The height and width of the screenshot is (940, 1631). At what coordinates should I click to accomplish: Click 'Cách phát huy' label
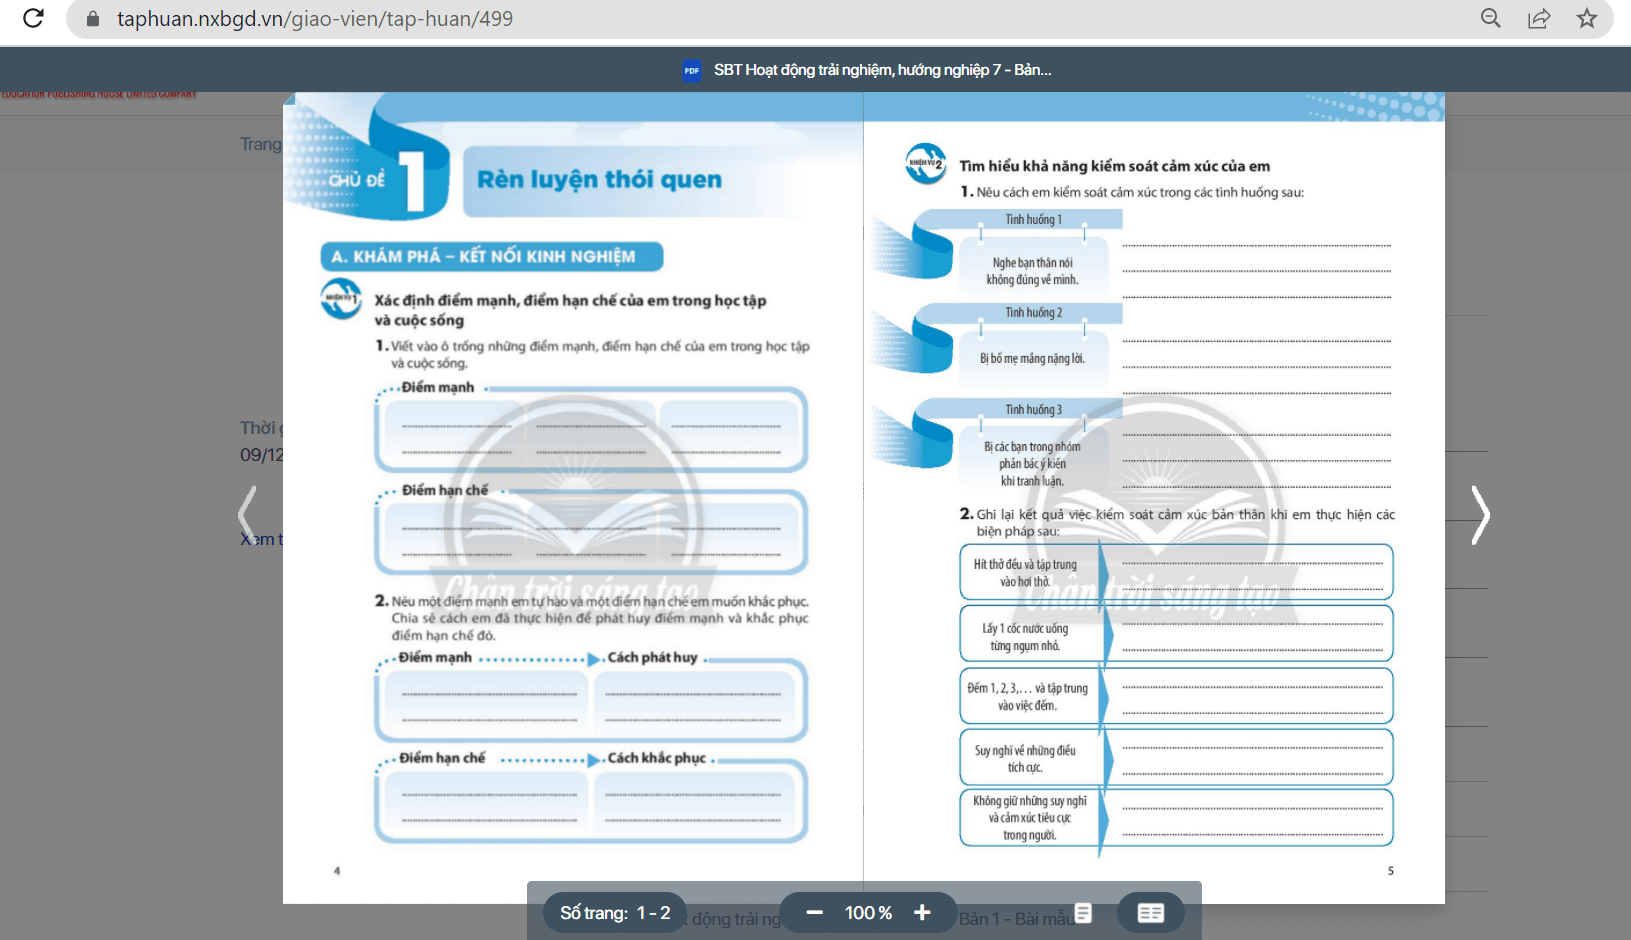point(652,657)
